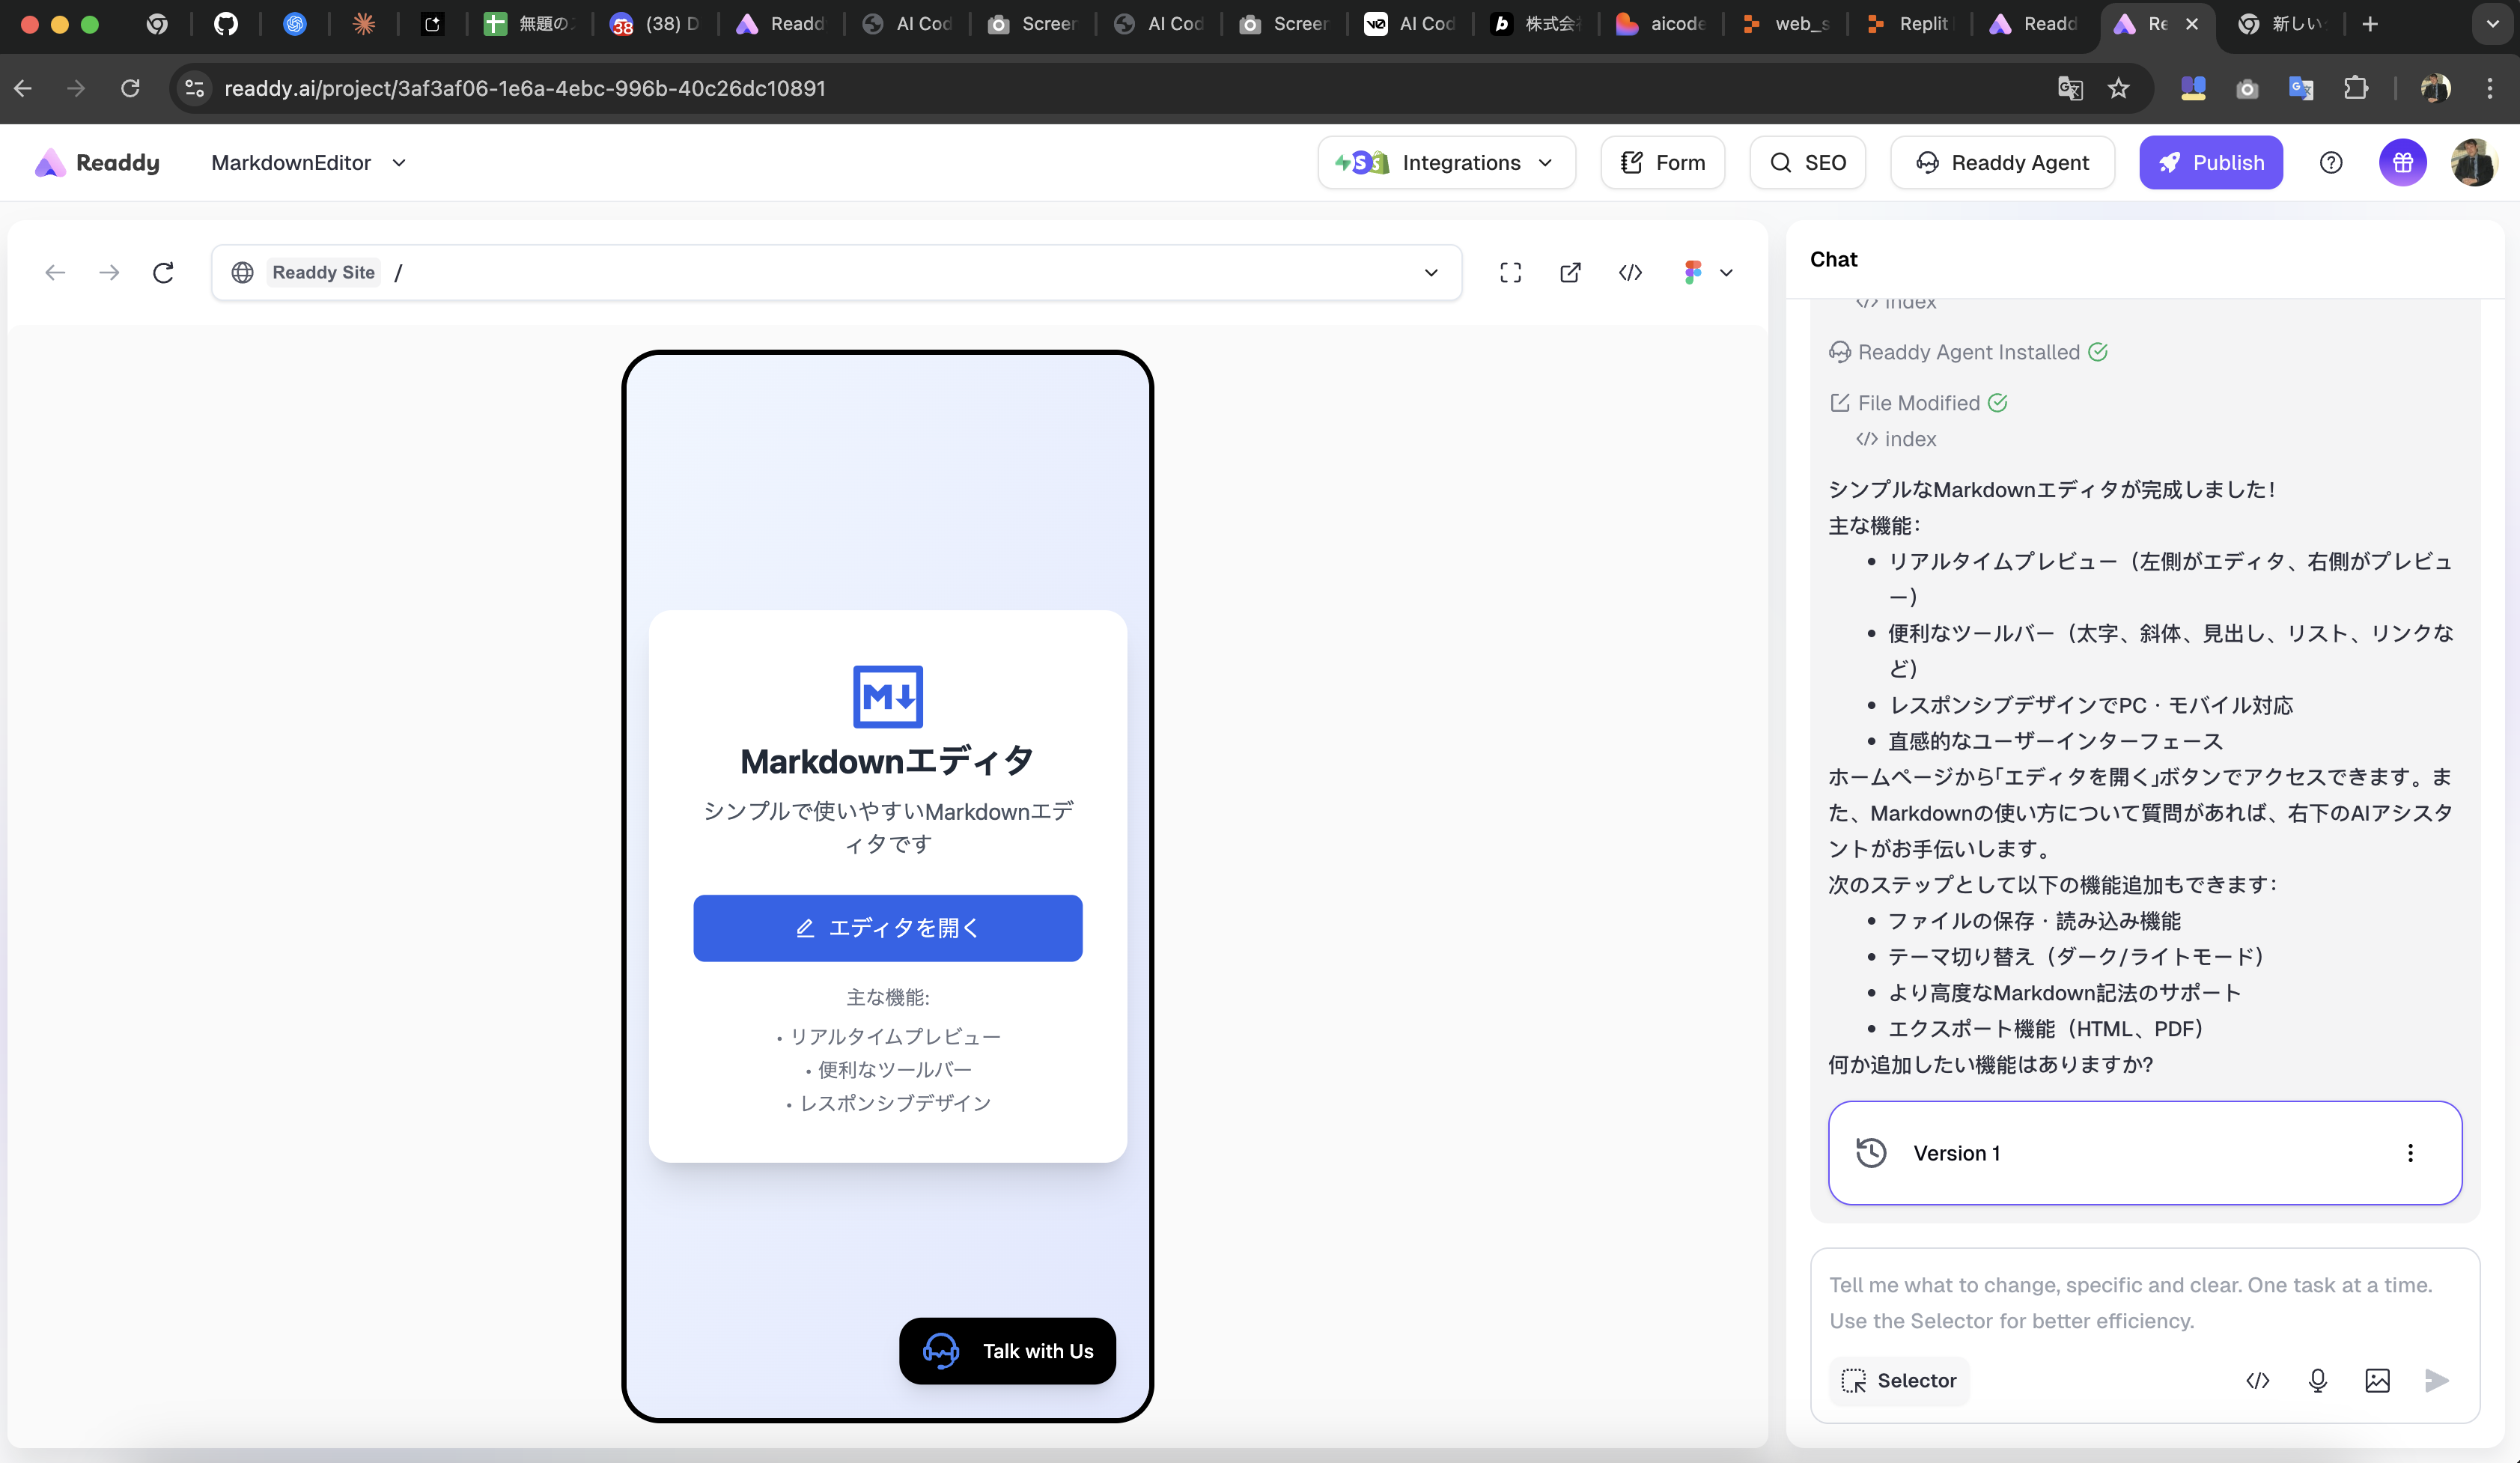The height and width of the screenshot is (1463, 2520).
Task: Open the page path dropdown in preview bar
Action: tap(1431, 272)
